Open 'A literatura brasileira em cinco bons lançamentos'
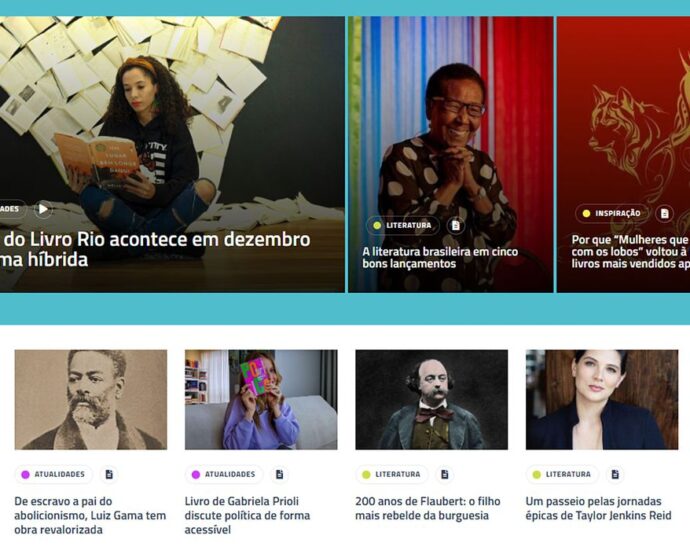This screenshot has width=690, height=550. coord(440,258)
